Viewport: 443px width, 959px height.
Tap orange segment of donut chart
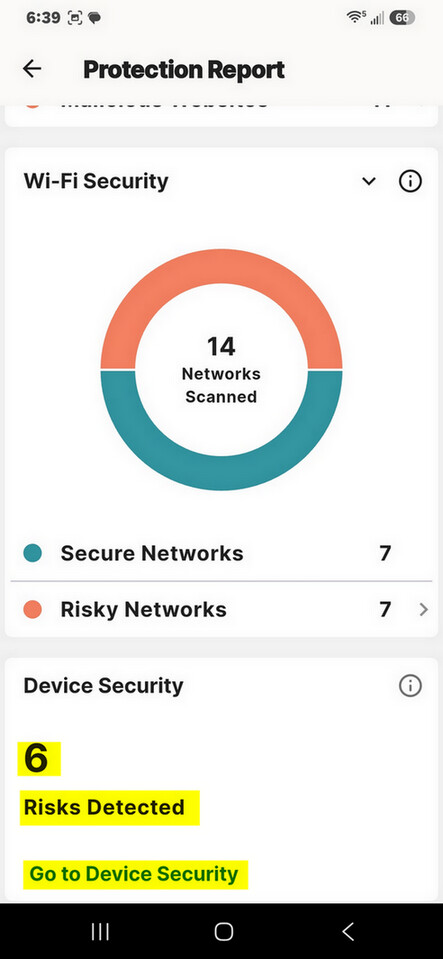[x=222, y=267]
